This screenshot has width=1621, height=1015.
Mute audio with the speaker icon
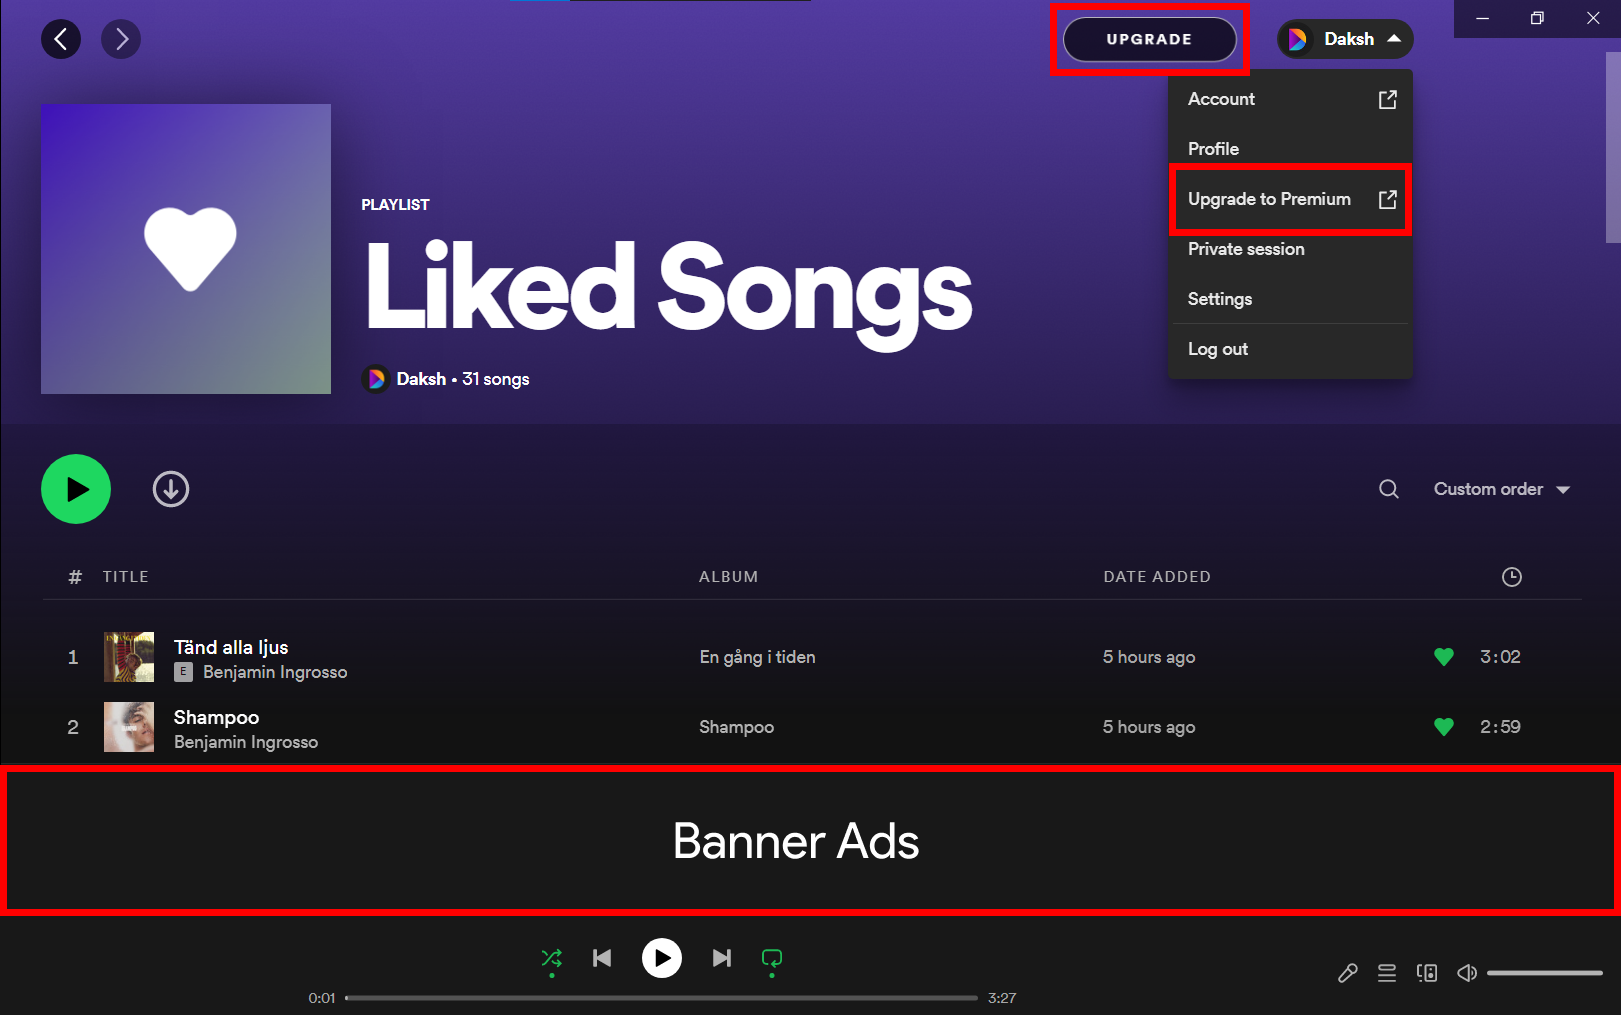tap(1467, 973)
